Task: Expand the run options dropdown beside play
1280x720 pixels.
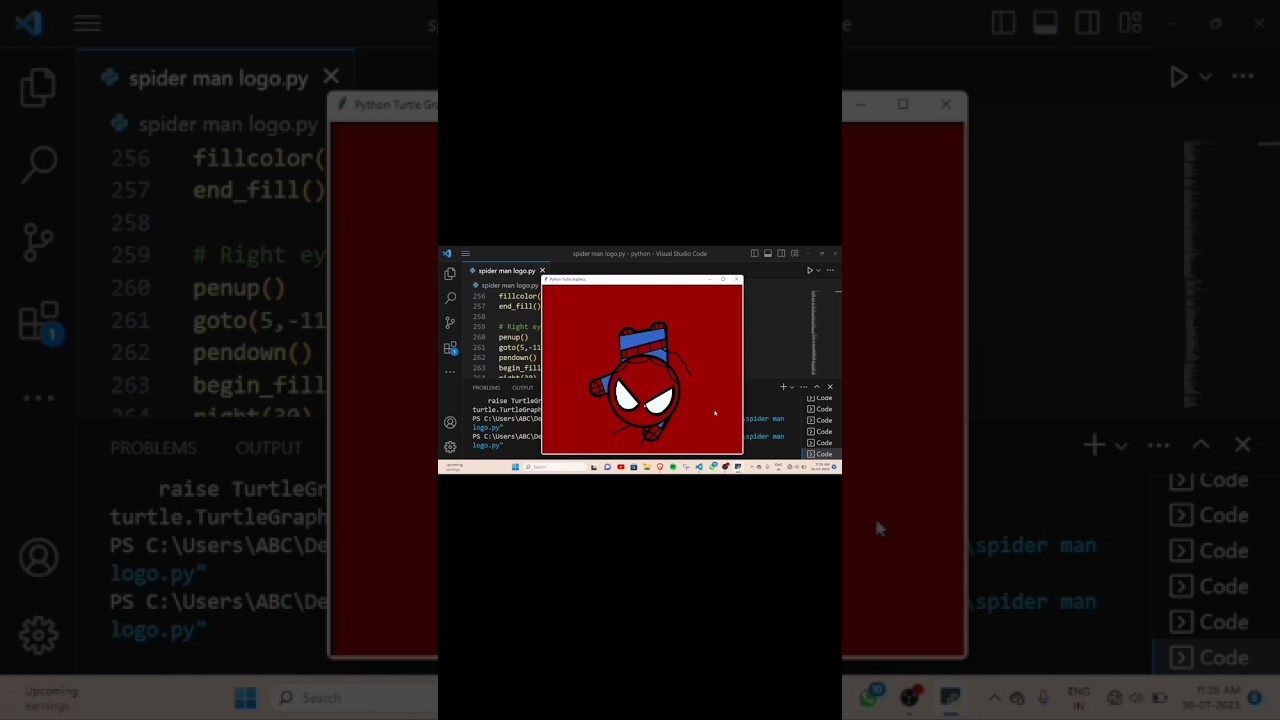Action: point(818,270)
